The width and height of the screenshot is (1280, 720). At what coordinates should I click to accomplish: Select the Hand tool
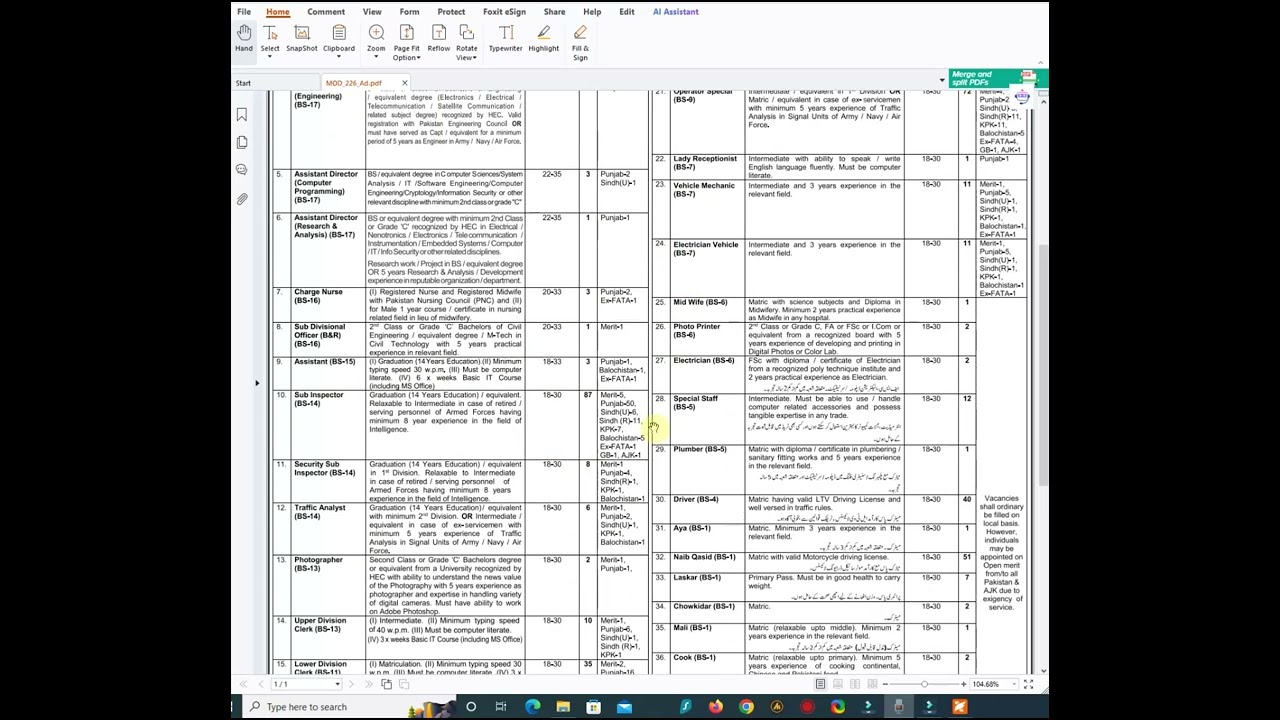(x=244, y=40)
